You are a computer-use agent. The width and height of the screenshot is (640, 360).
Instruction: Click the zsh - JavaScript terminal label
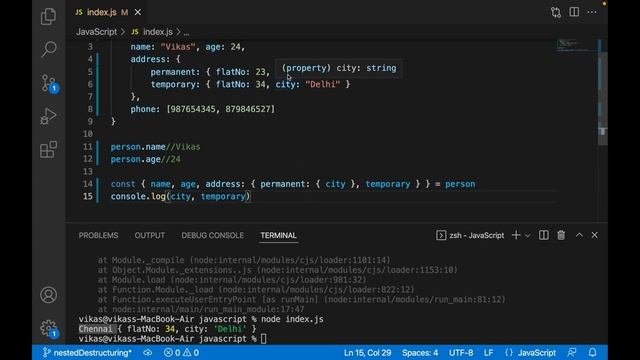pyautogui.click(x=470, y=236)
